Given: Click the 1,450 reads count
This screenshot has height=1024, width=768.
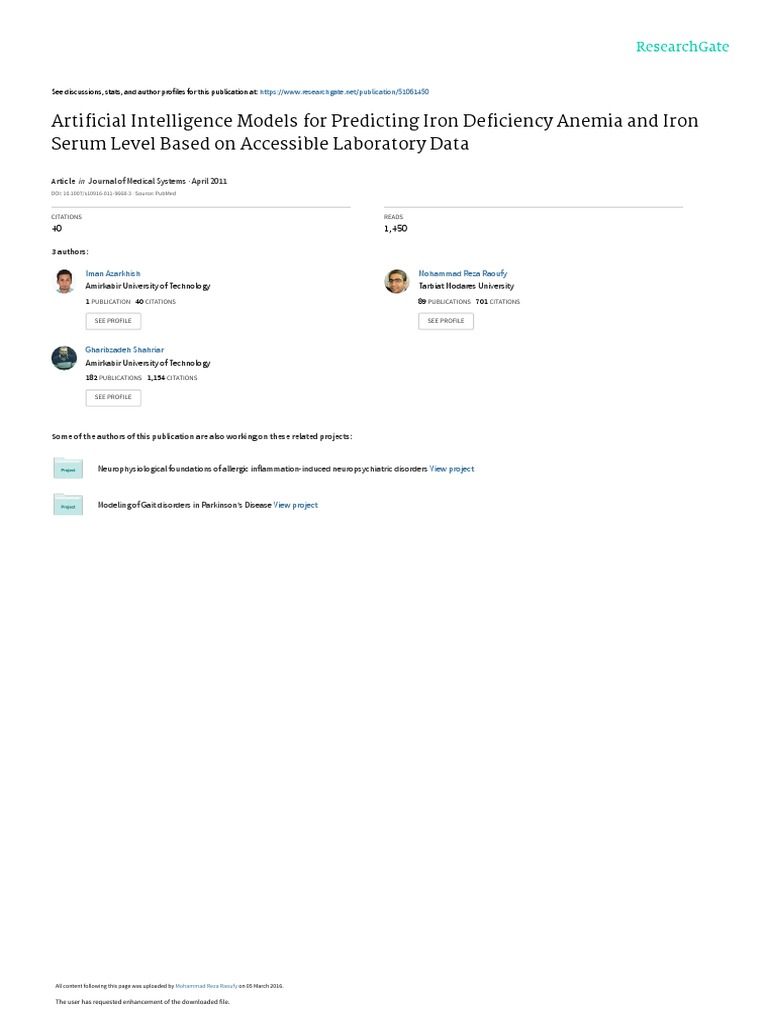Looking at the screenshot, I should (x=397, y=228).
